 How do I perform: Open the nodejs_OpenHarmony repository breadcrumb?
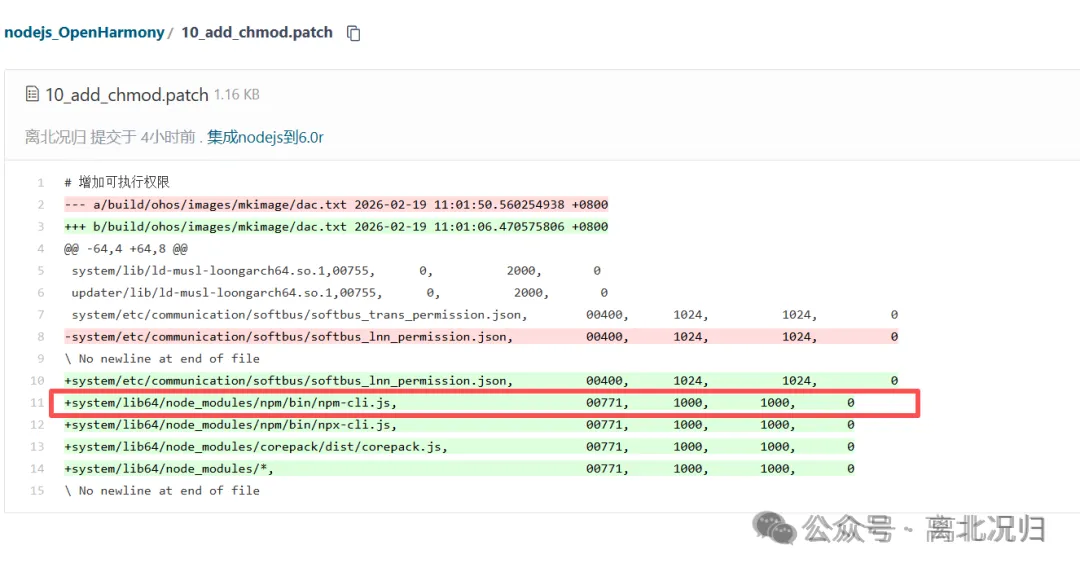[84, 32]
